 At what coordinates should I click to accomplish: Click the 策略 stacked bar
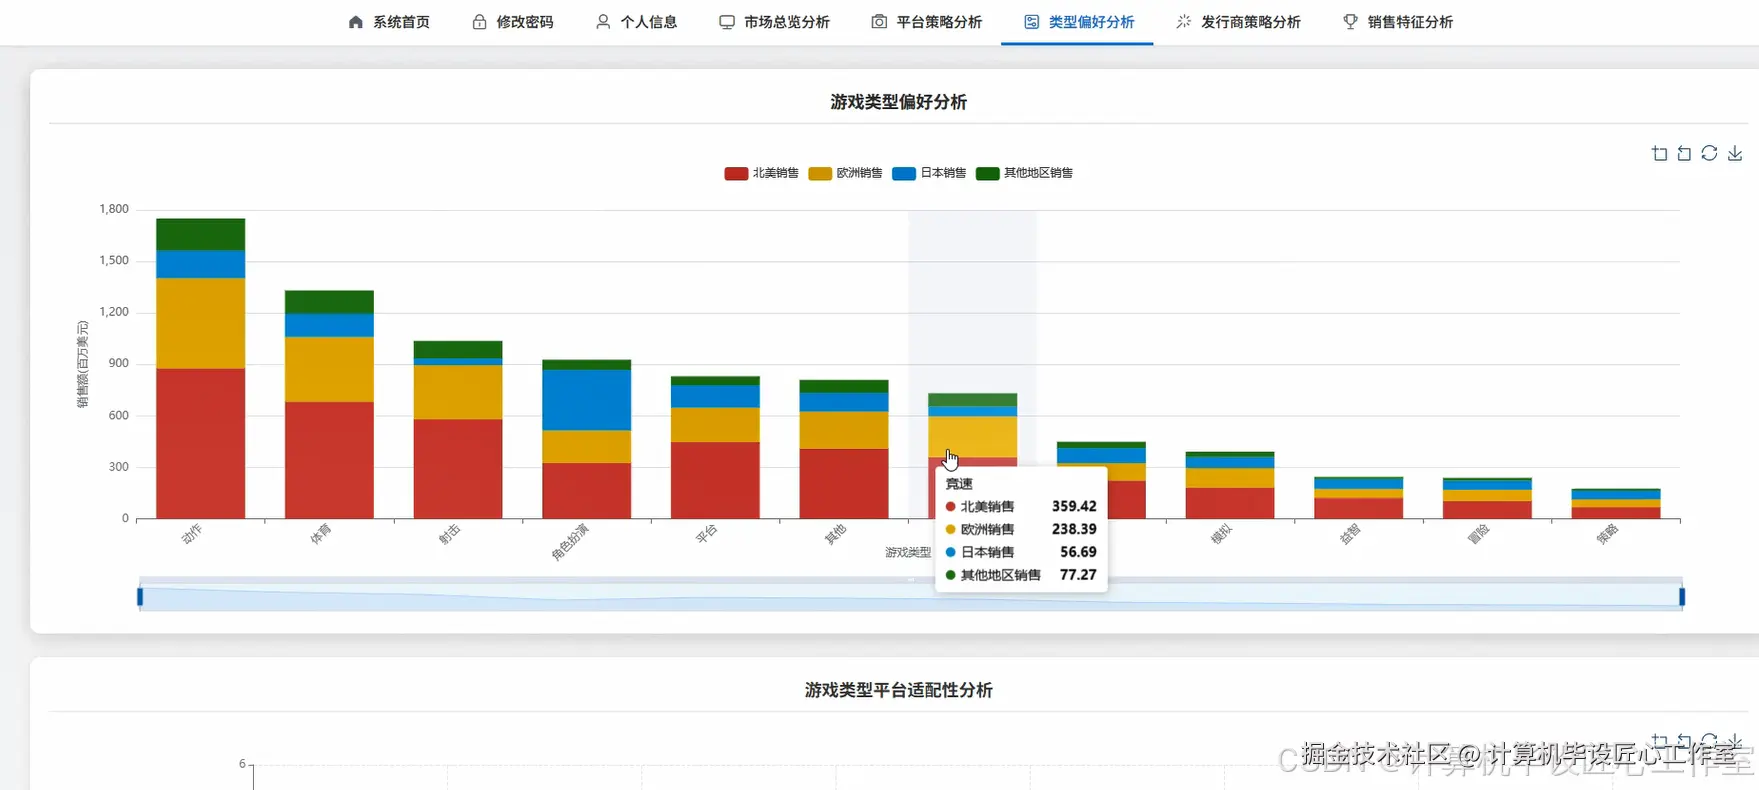1616,504
